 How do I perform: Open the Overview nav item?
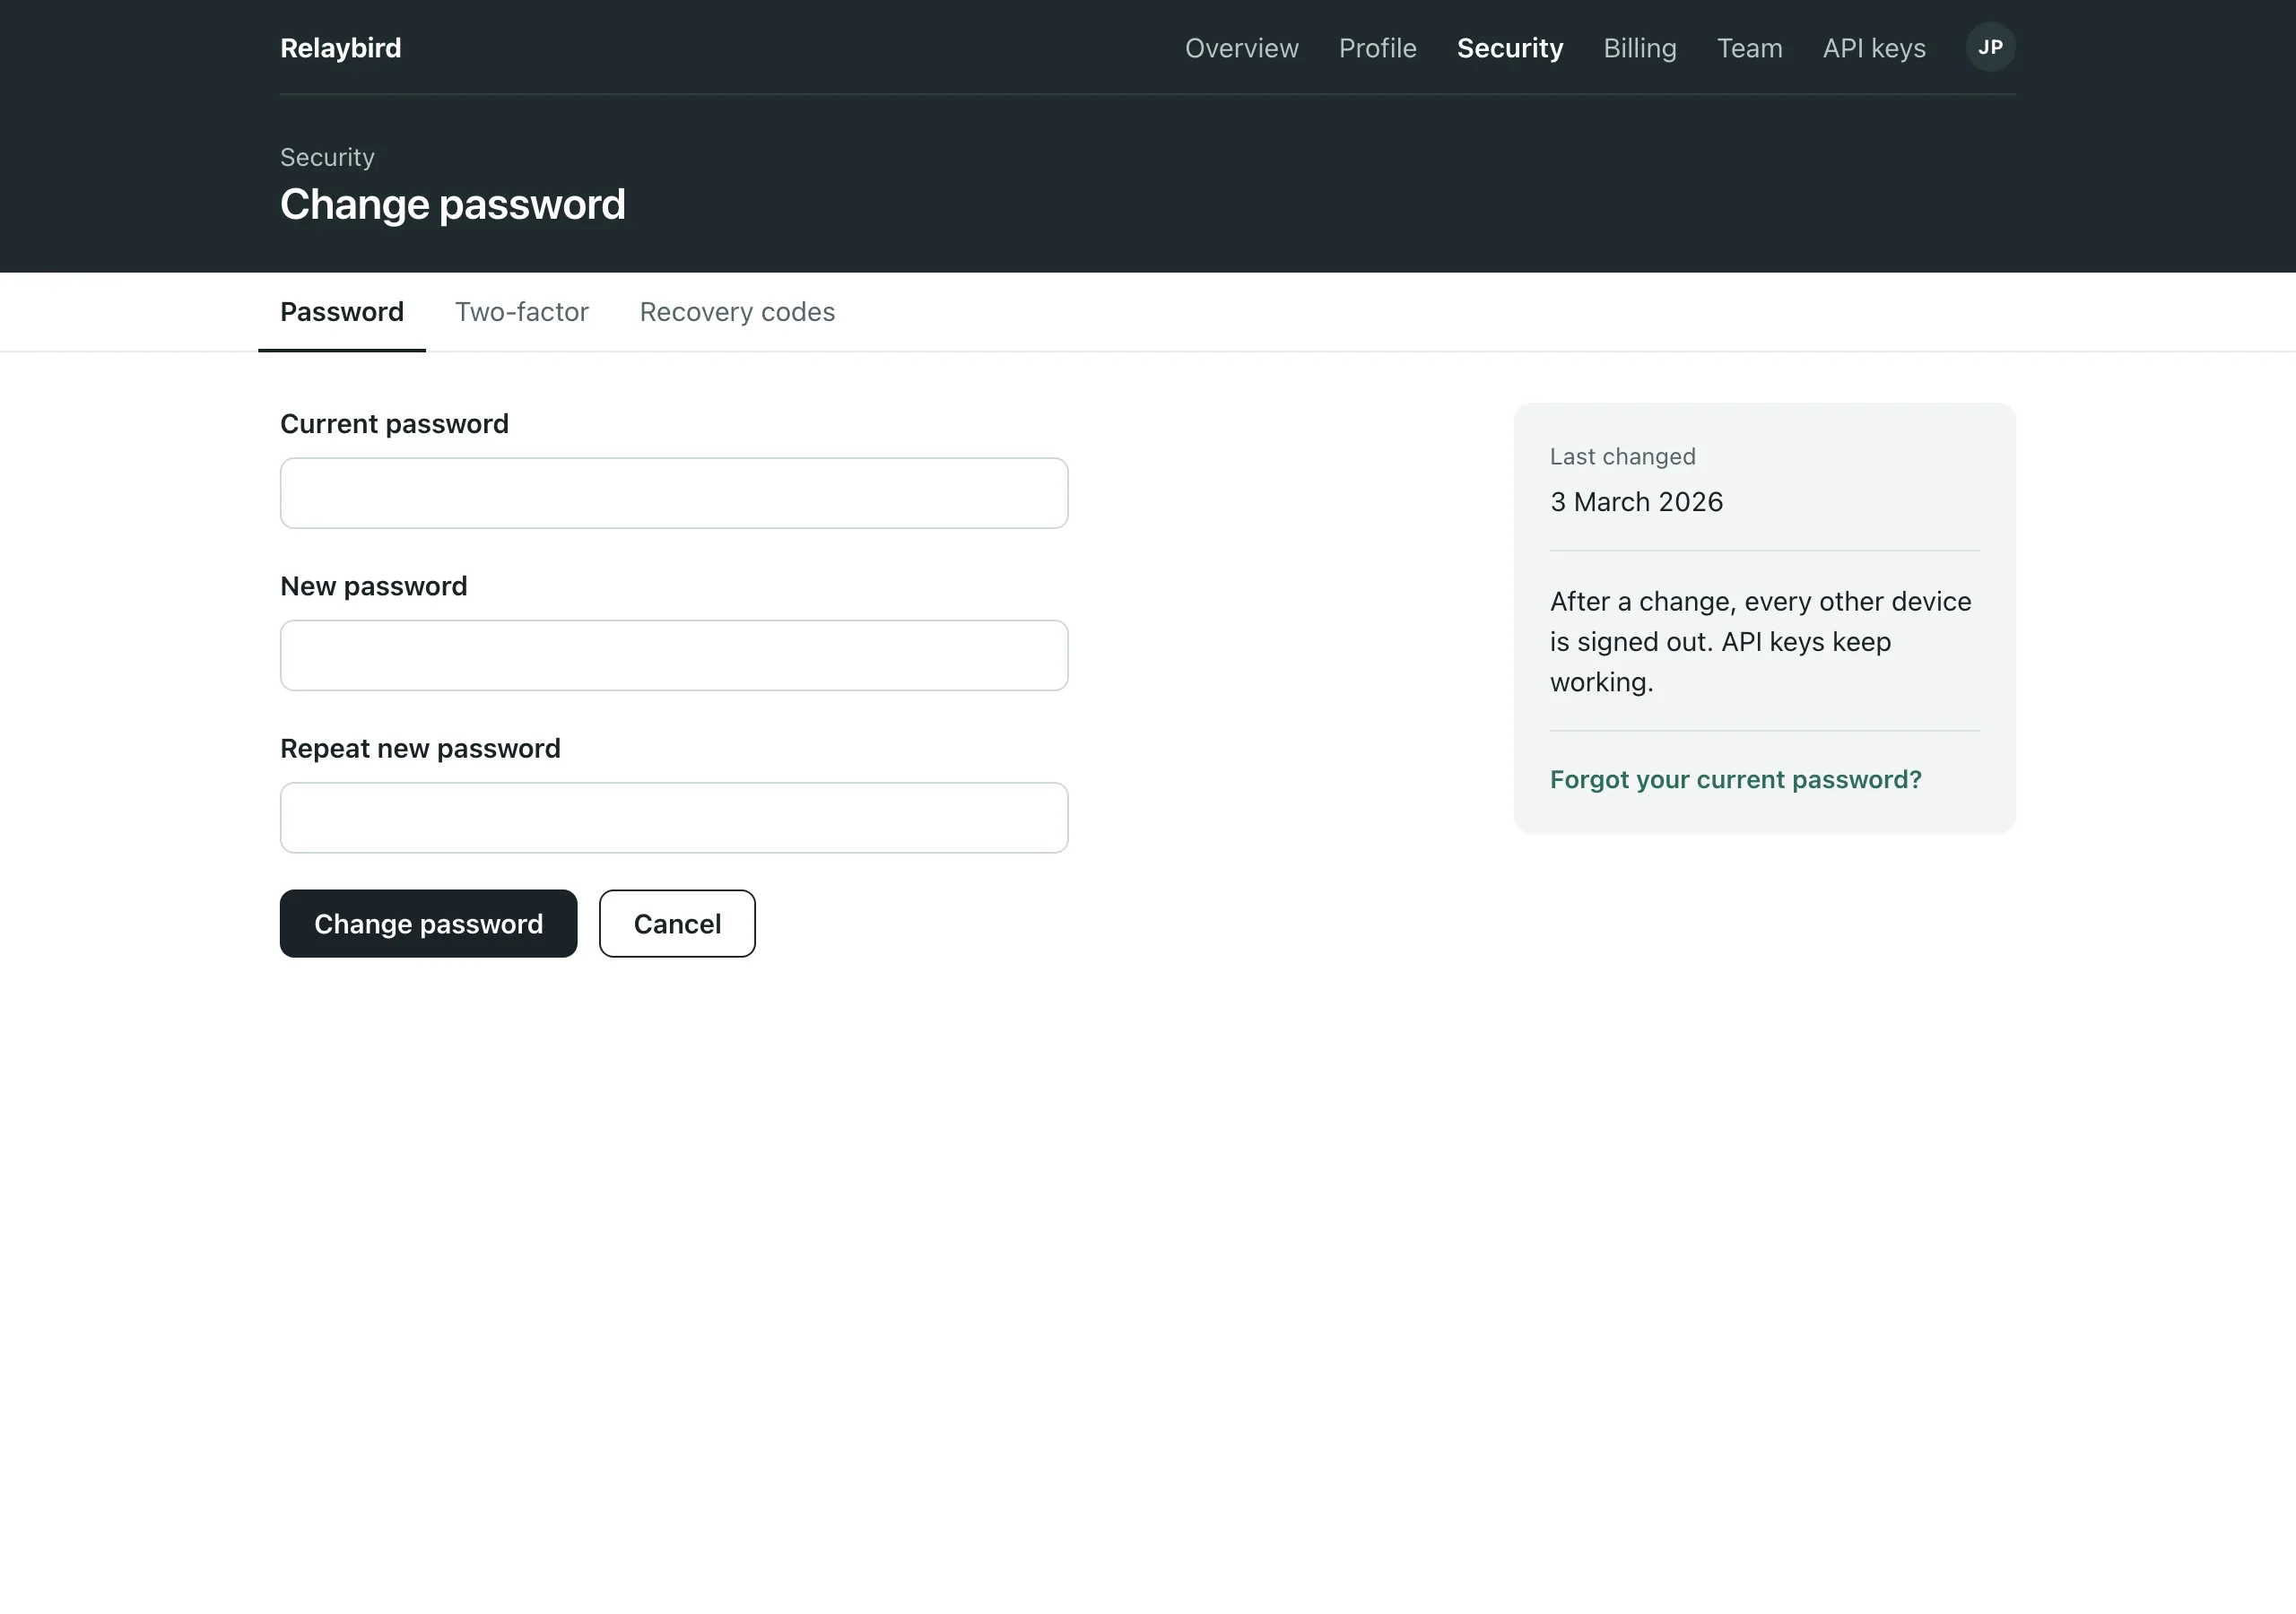coord(1242,48)
